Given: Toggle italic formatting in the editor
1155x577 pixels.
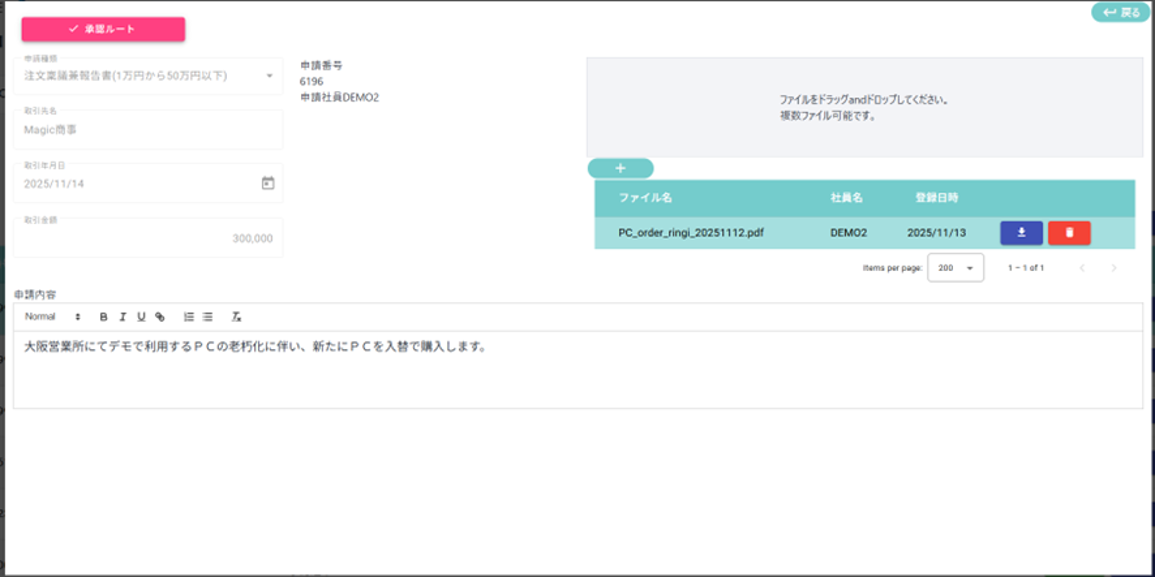Looking at the screenshot, I should [x=123, y=317].
